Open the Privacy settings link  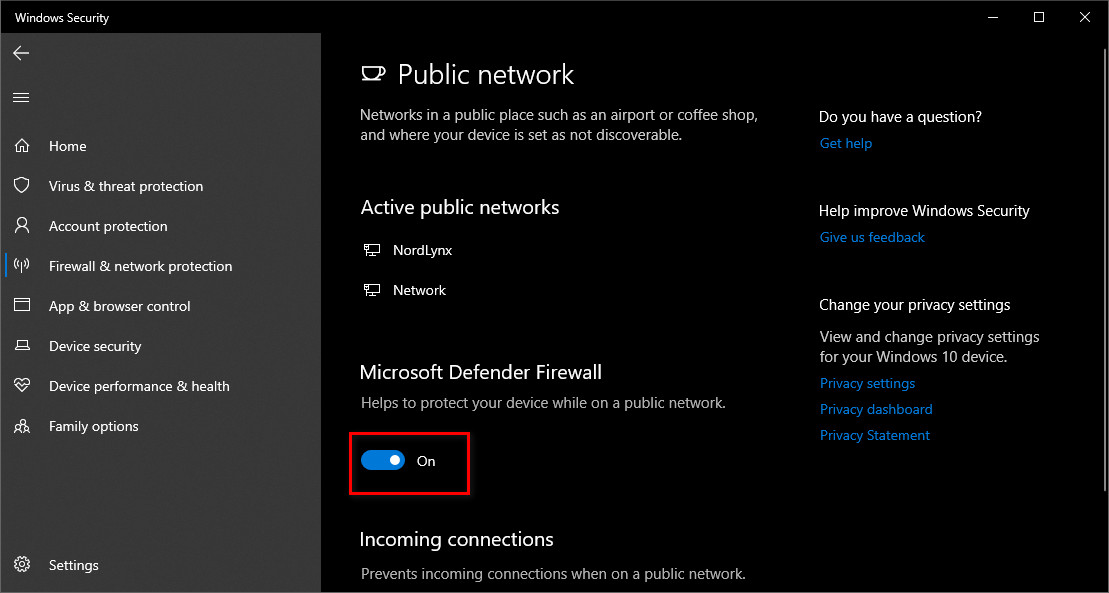tap(867, 383)
